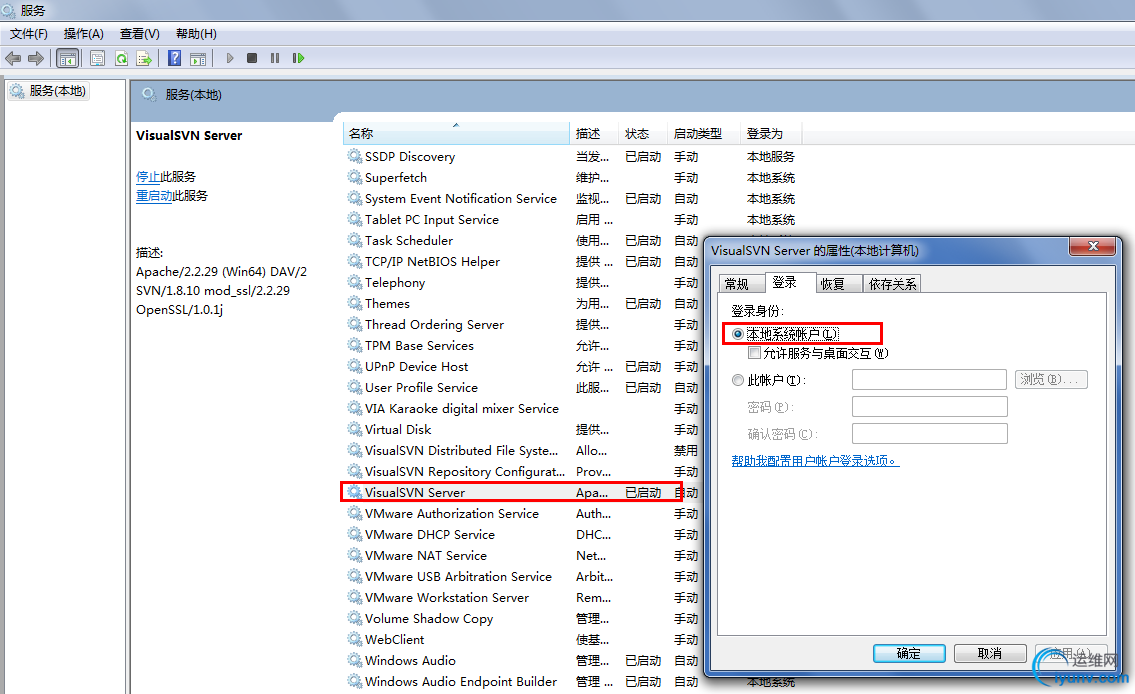Image resolution: width=1135 pixels, height=694 pixels.
Task: Click the 密码 (Password) input field
Action: click(x=929, y=407)
